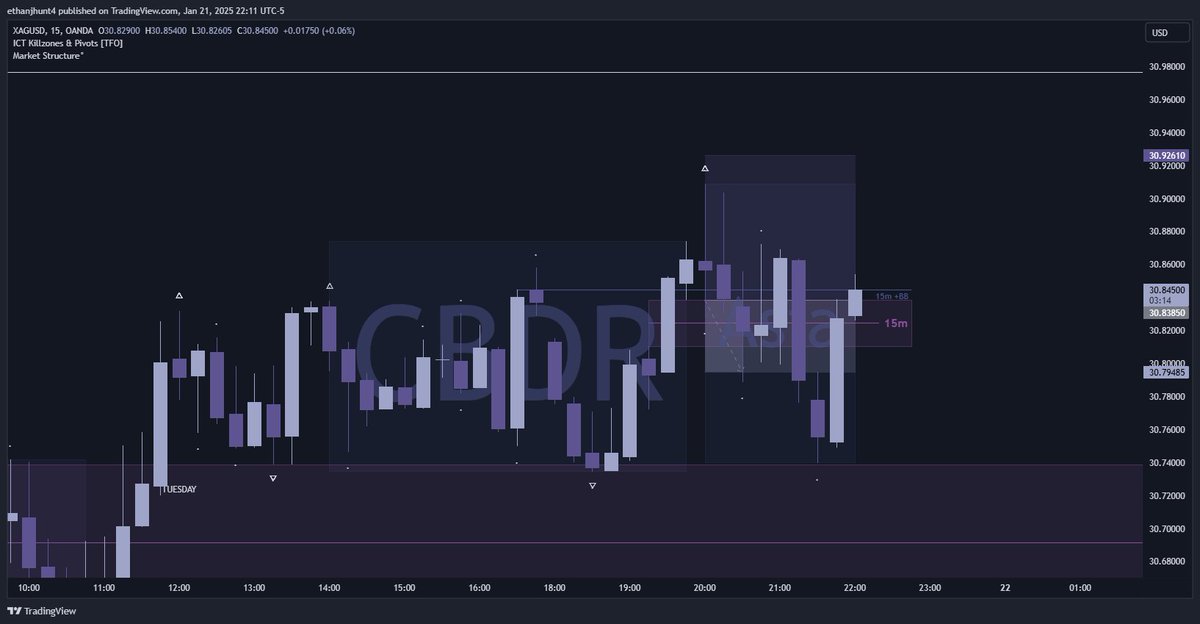The image size is (1200, 624).
Task: Click the 30.86000 price axis value
Action: coord(1167,265)
